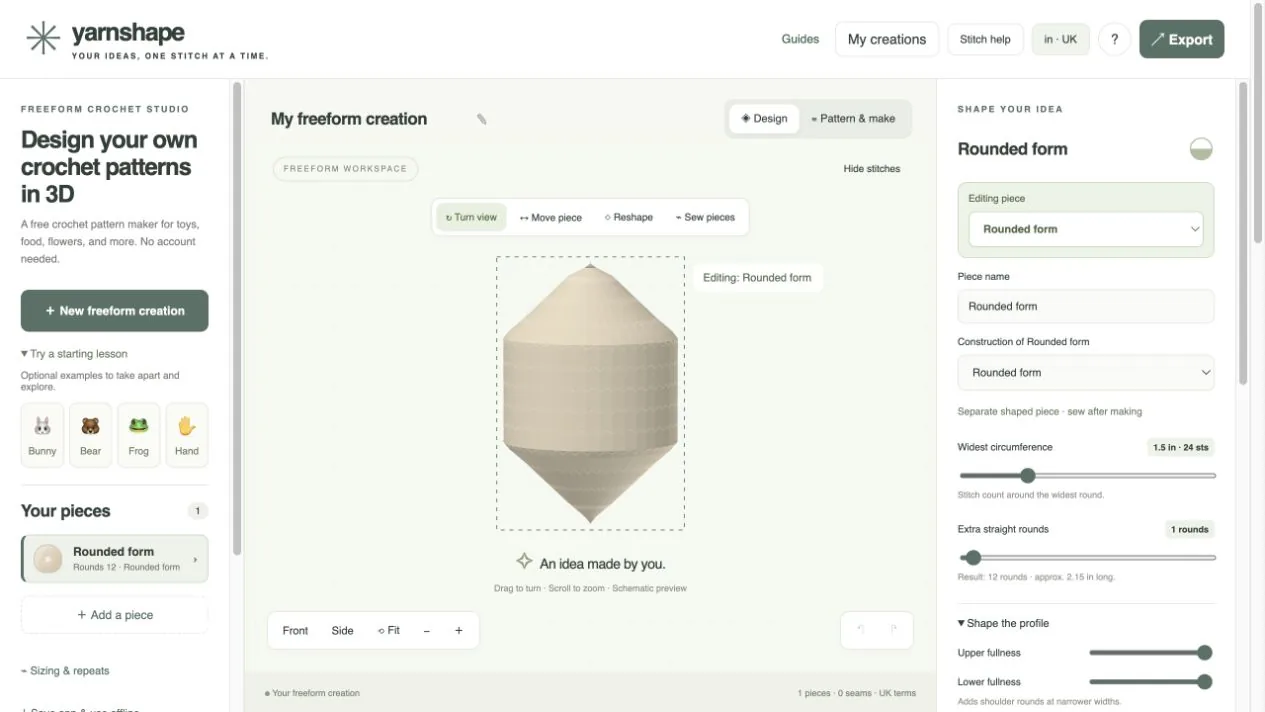Click the Rounded form piece name in Your pieces
The image size is (1265, 712).
113,552
